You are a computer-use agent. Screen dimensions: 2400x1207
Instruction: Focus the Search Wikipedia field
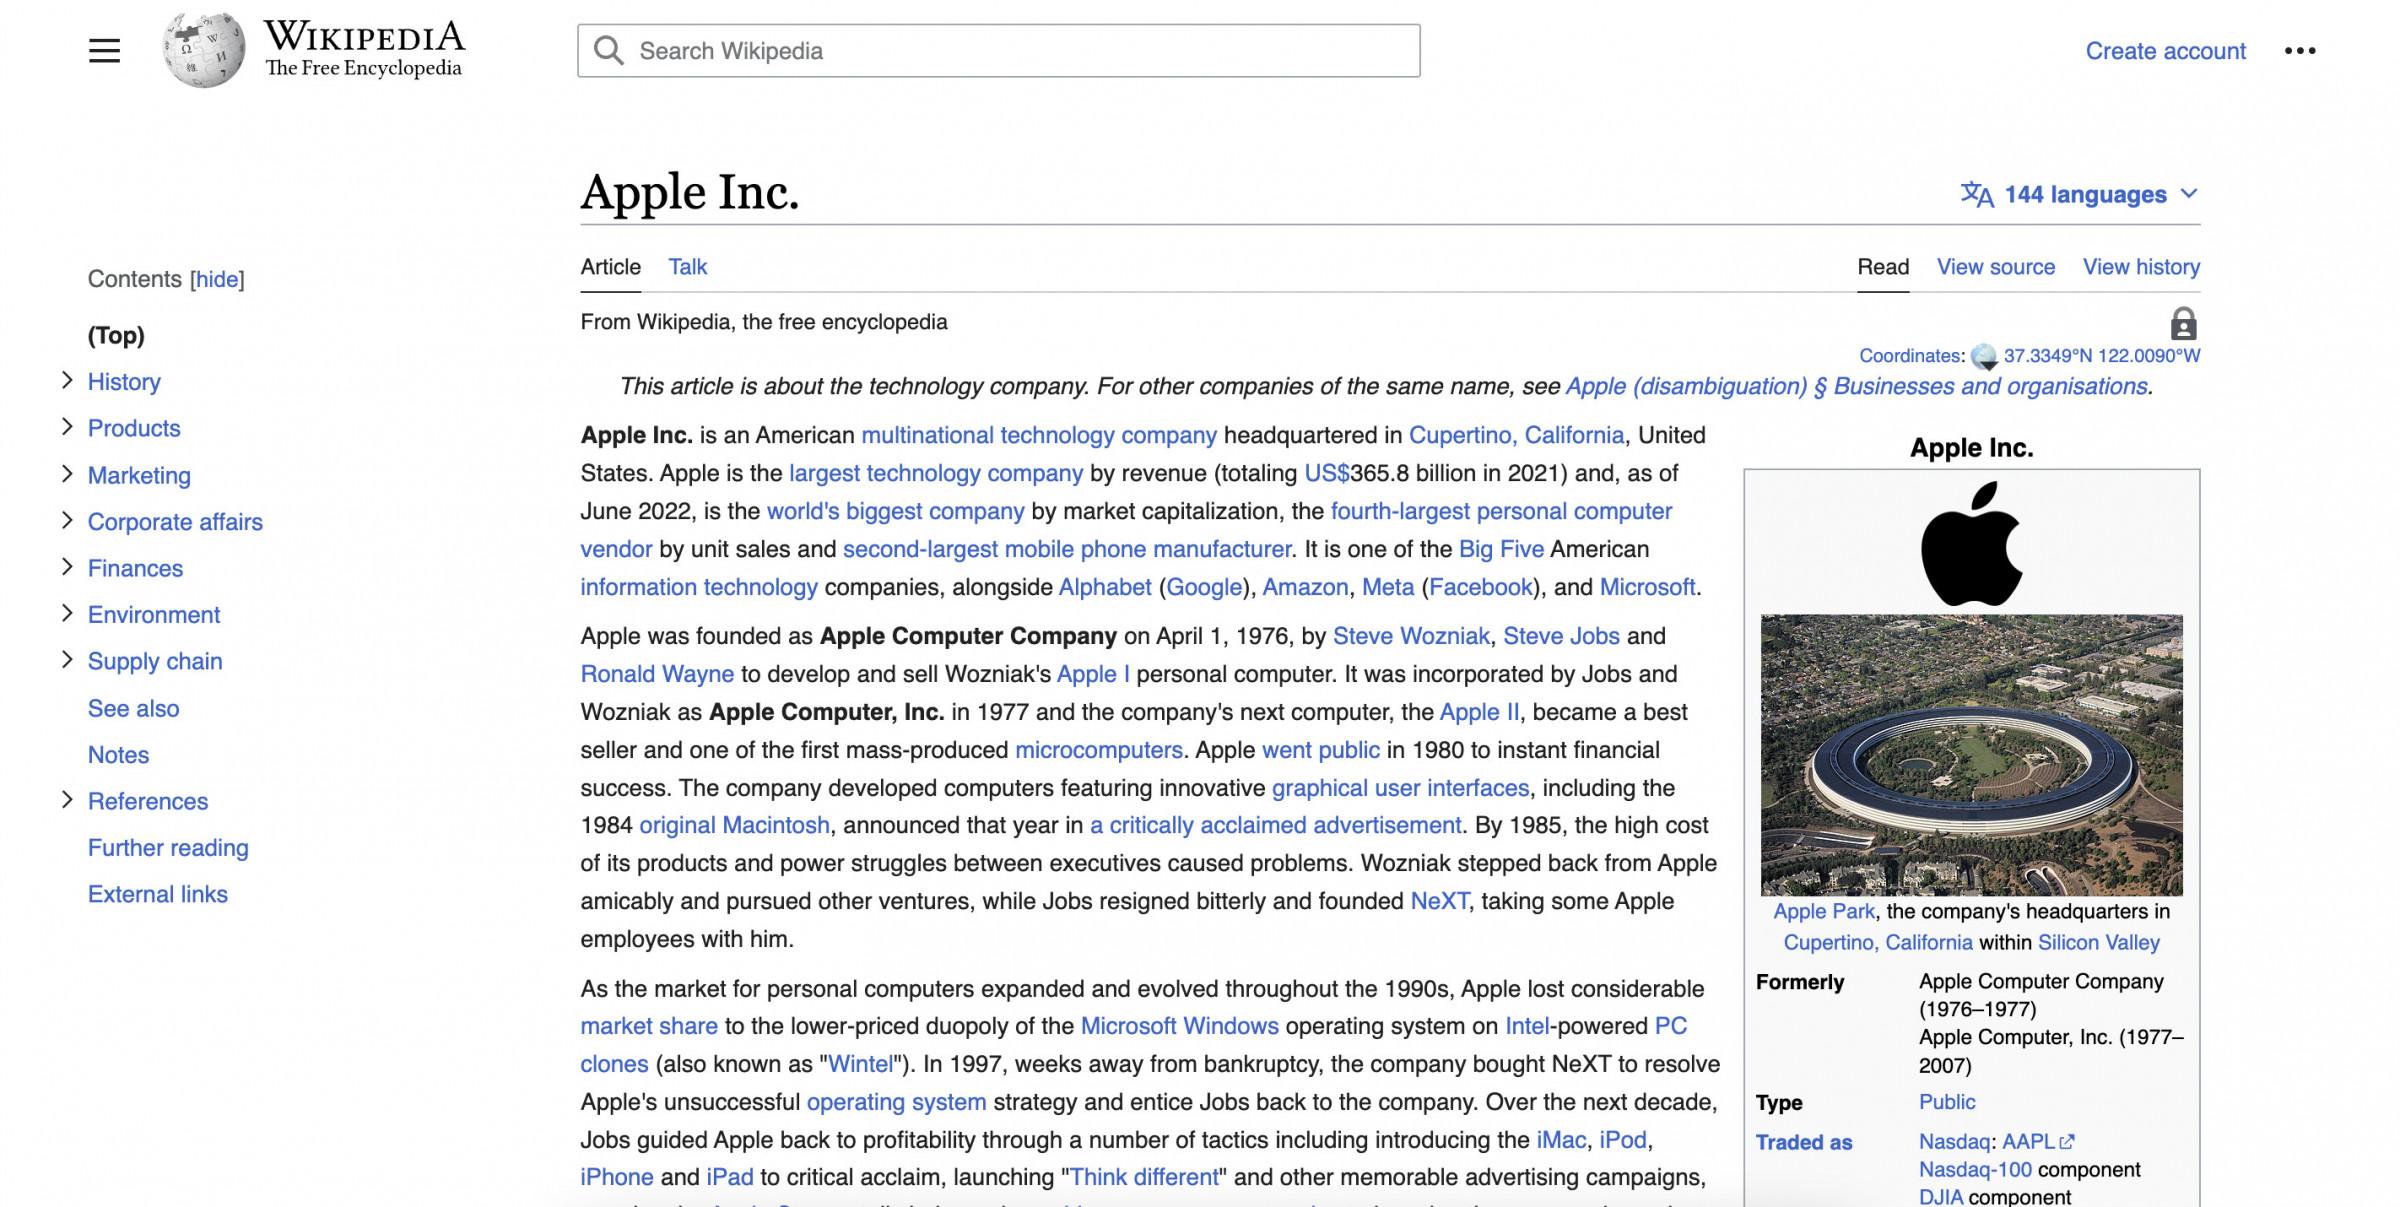click(998, 51)
